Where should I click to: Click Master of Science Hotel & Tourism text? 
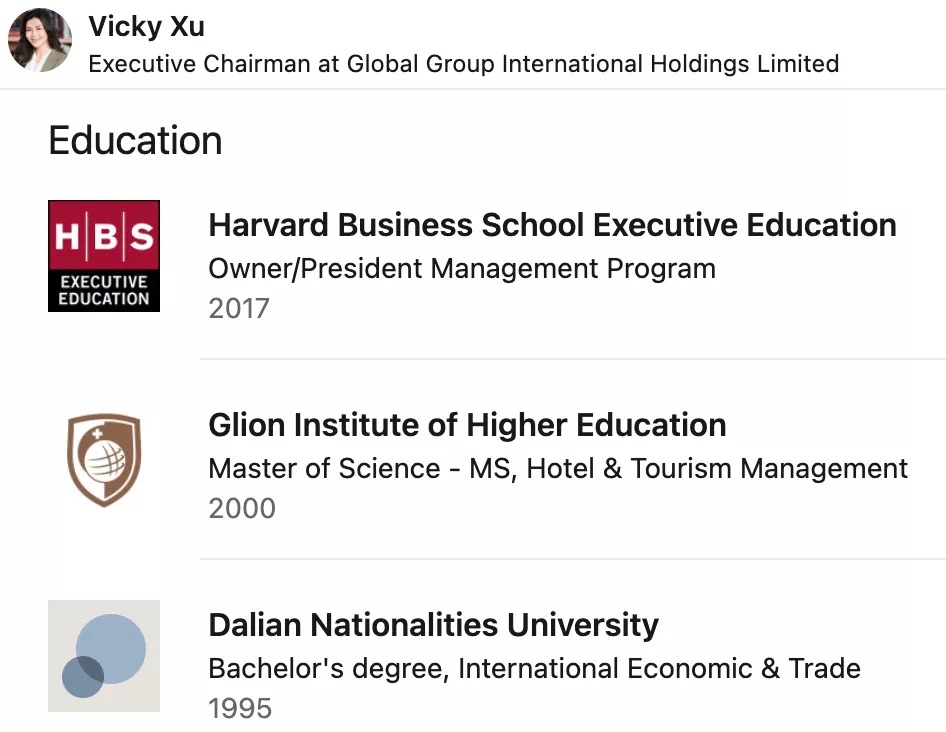(558, 468)
